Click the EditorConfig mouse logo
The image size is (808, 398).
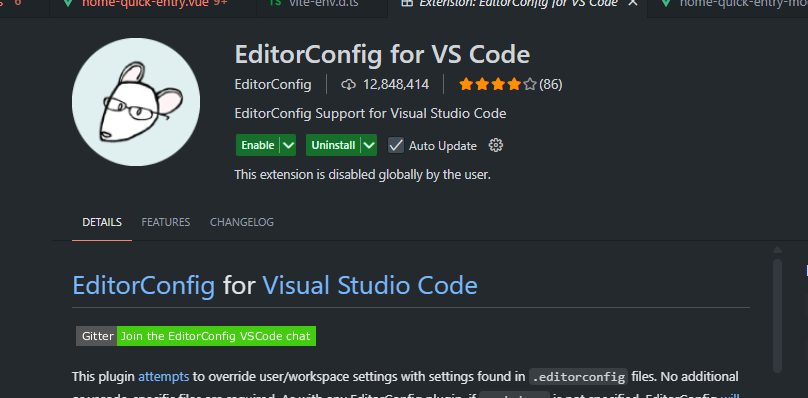tap(136, 102)
